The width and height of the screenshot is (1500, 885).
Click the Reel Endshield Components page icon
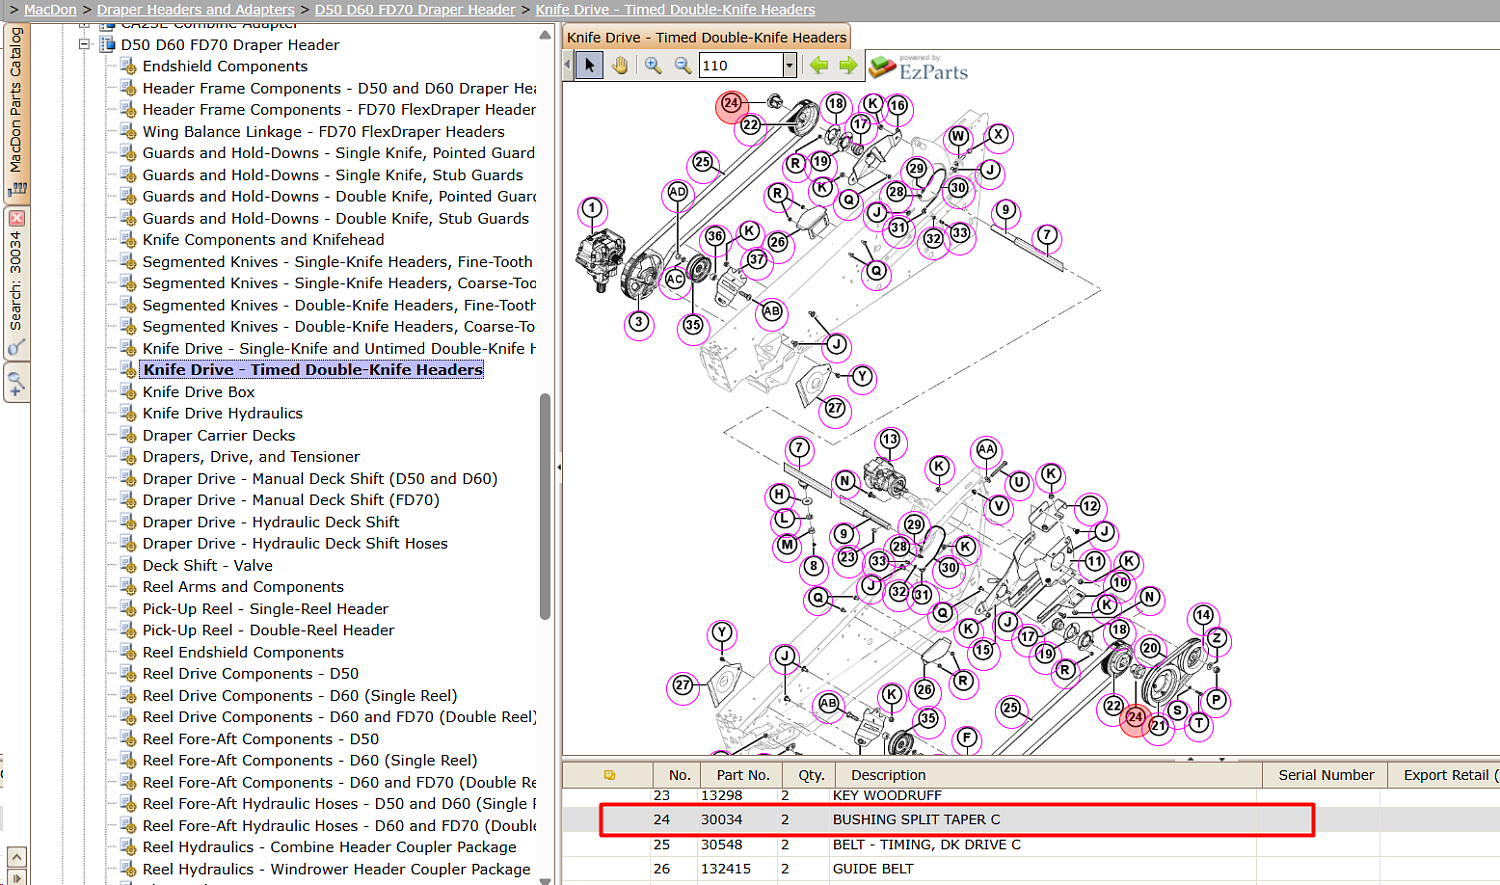(x=128, y=653)
